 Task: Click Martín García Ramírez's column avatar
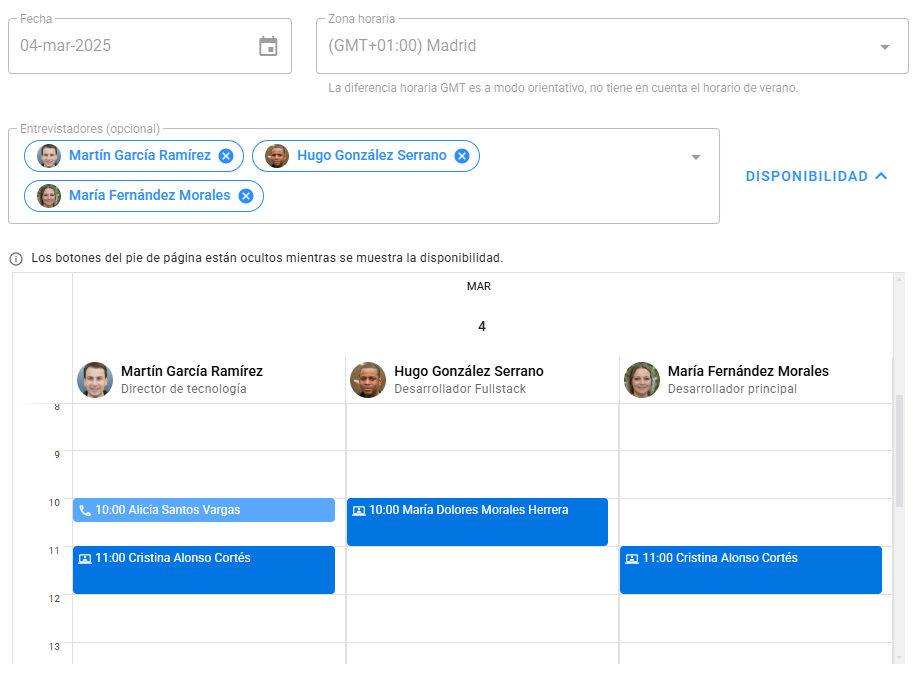pyautogui.click(x=95, y=380)
